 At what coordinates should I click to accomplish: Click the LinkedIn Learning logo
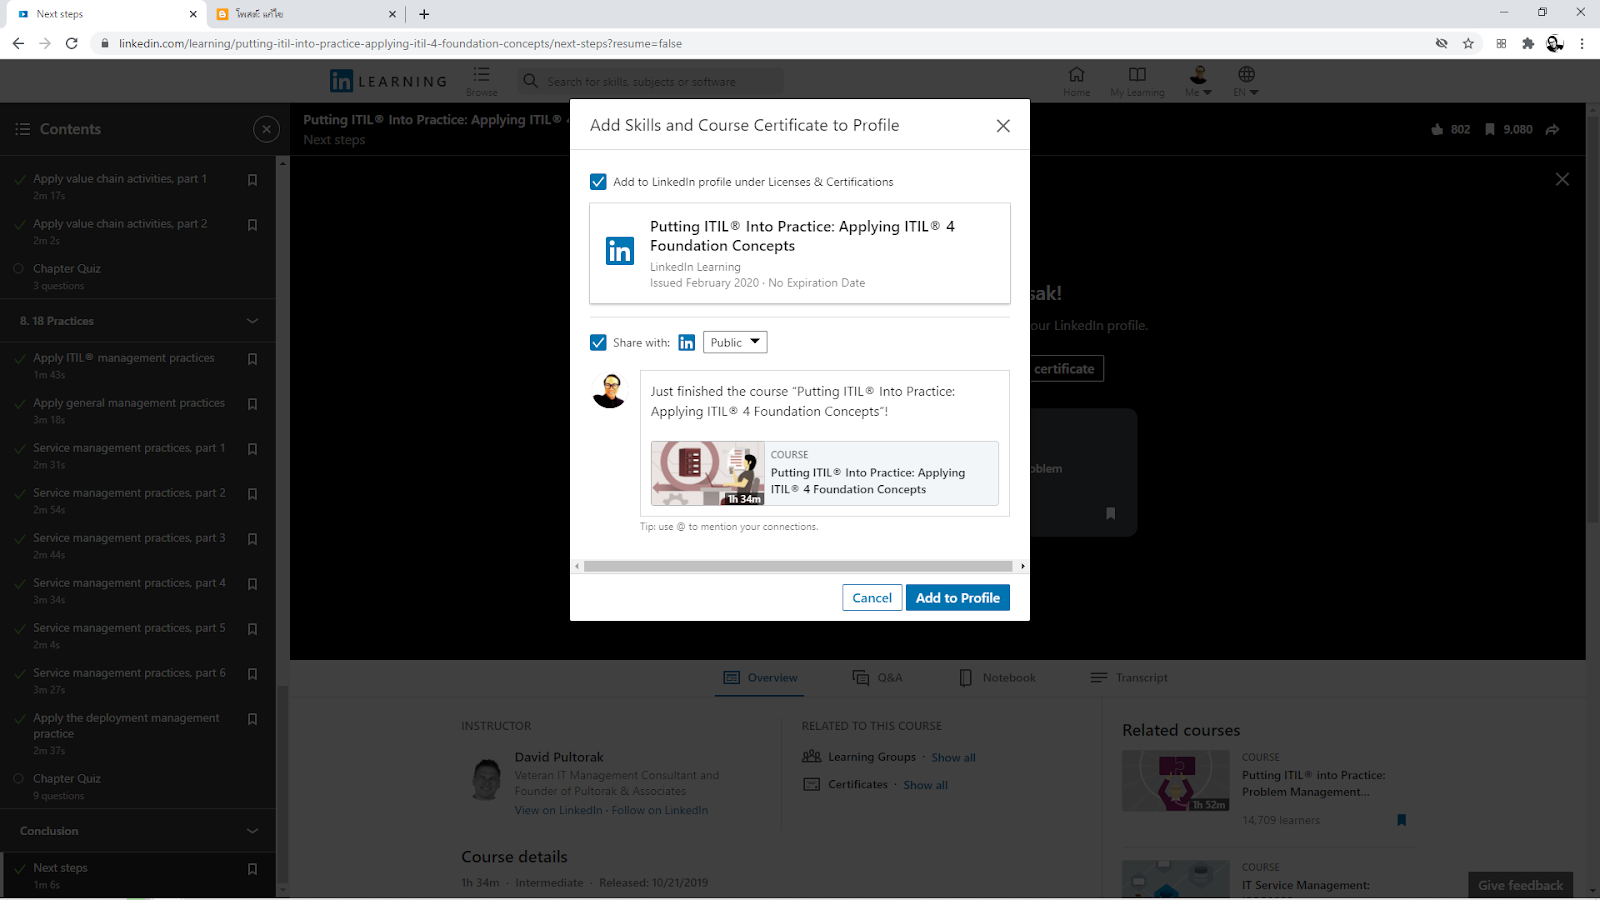(388, 81)
